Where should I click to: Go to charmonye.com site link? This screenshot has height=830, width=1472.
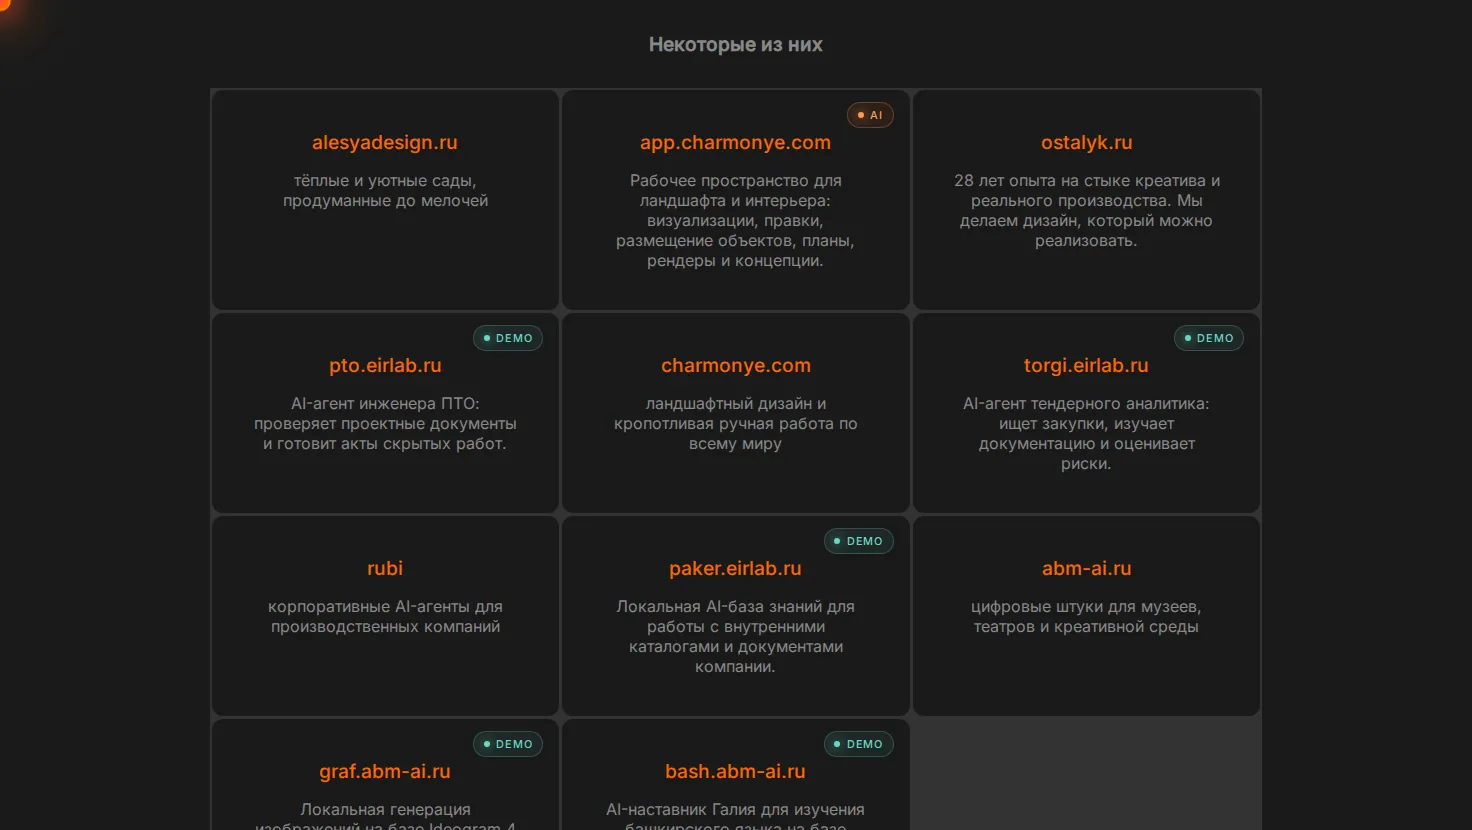pos(735,365)
